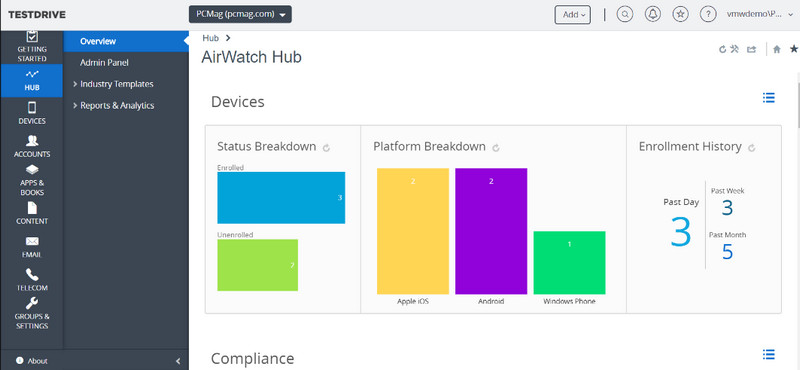Open the Devices sidebar section
The height and width of the screenshot is (370, 800).
coord(32,113)
